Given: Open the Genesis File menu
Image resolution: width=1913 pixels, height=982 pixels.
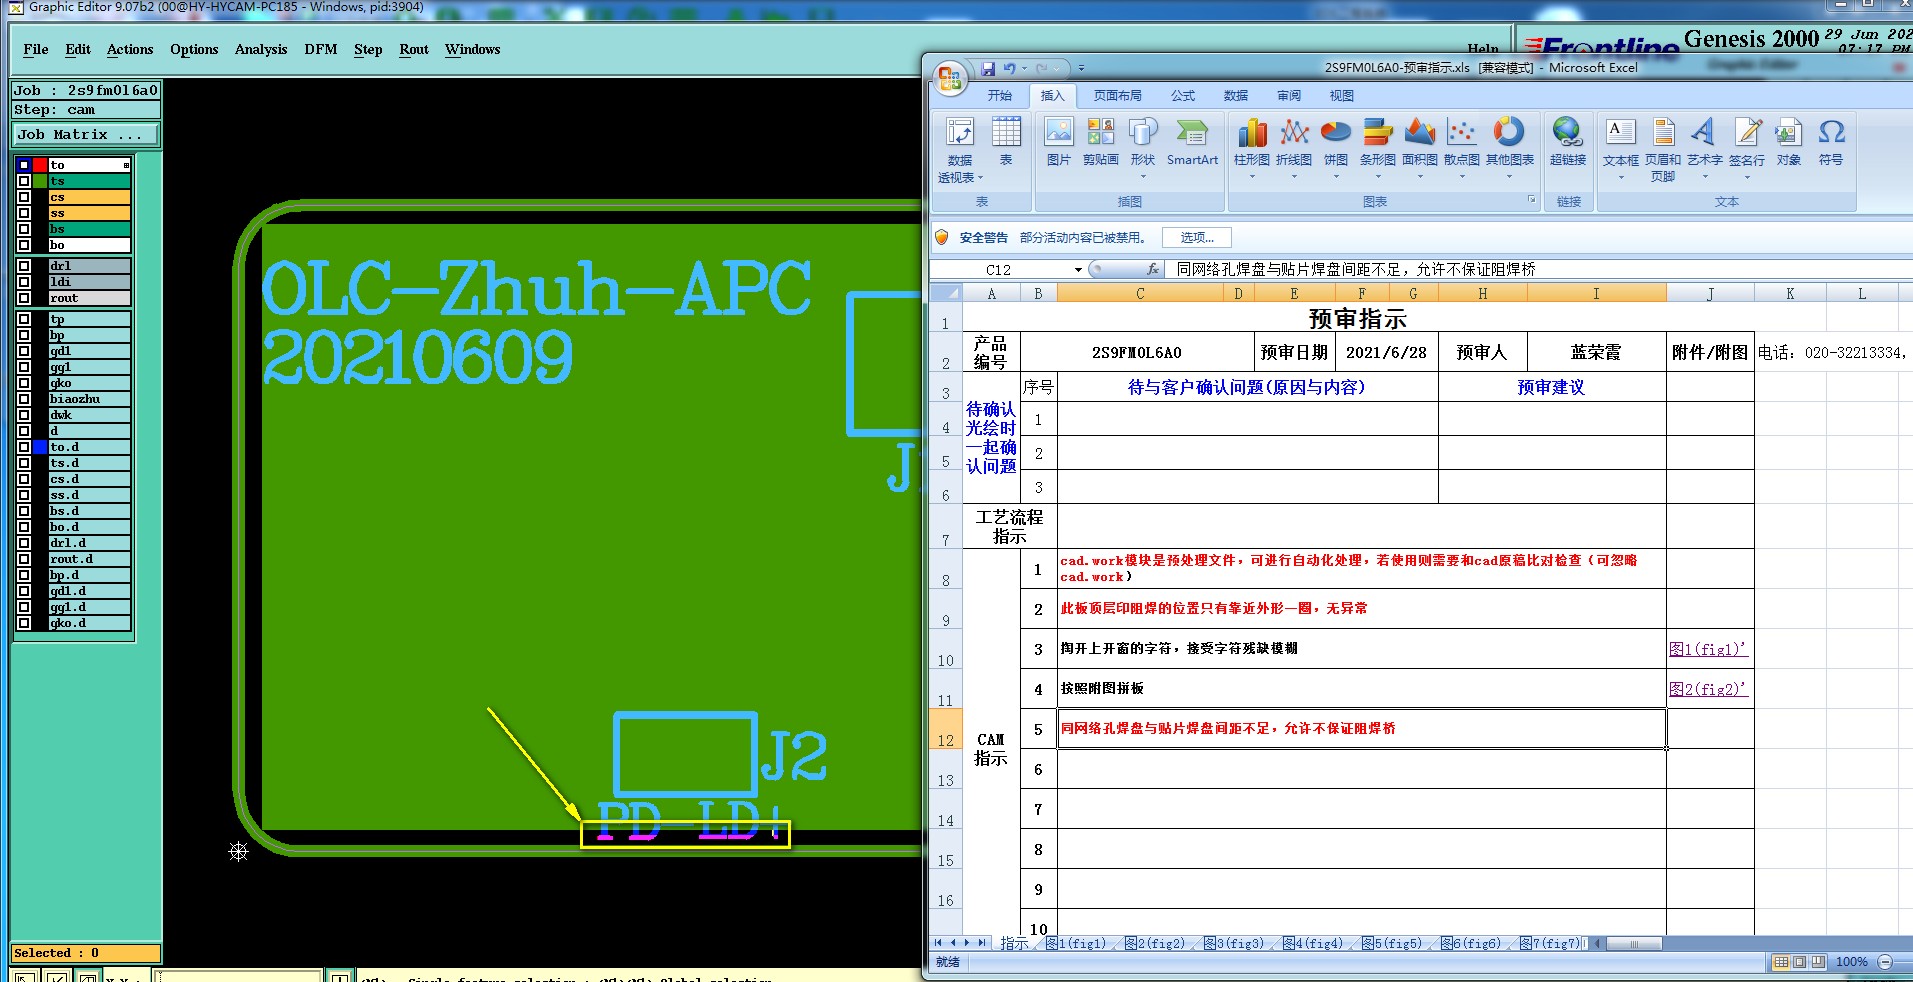Looking at the screenshot, I should pyautogui.click(x=36, y=49).
